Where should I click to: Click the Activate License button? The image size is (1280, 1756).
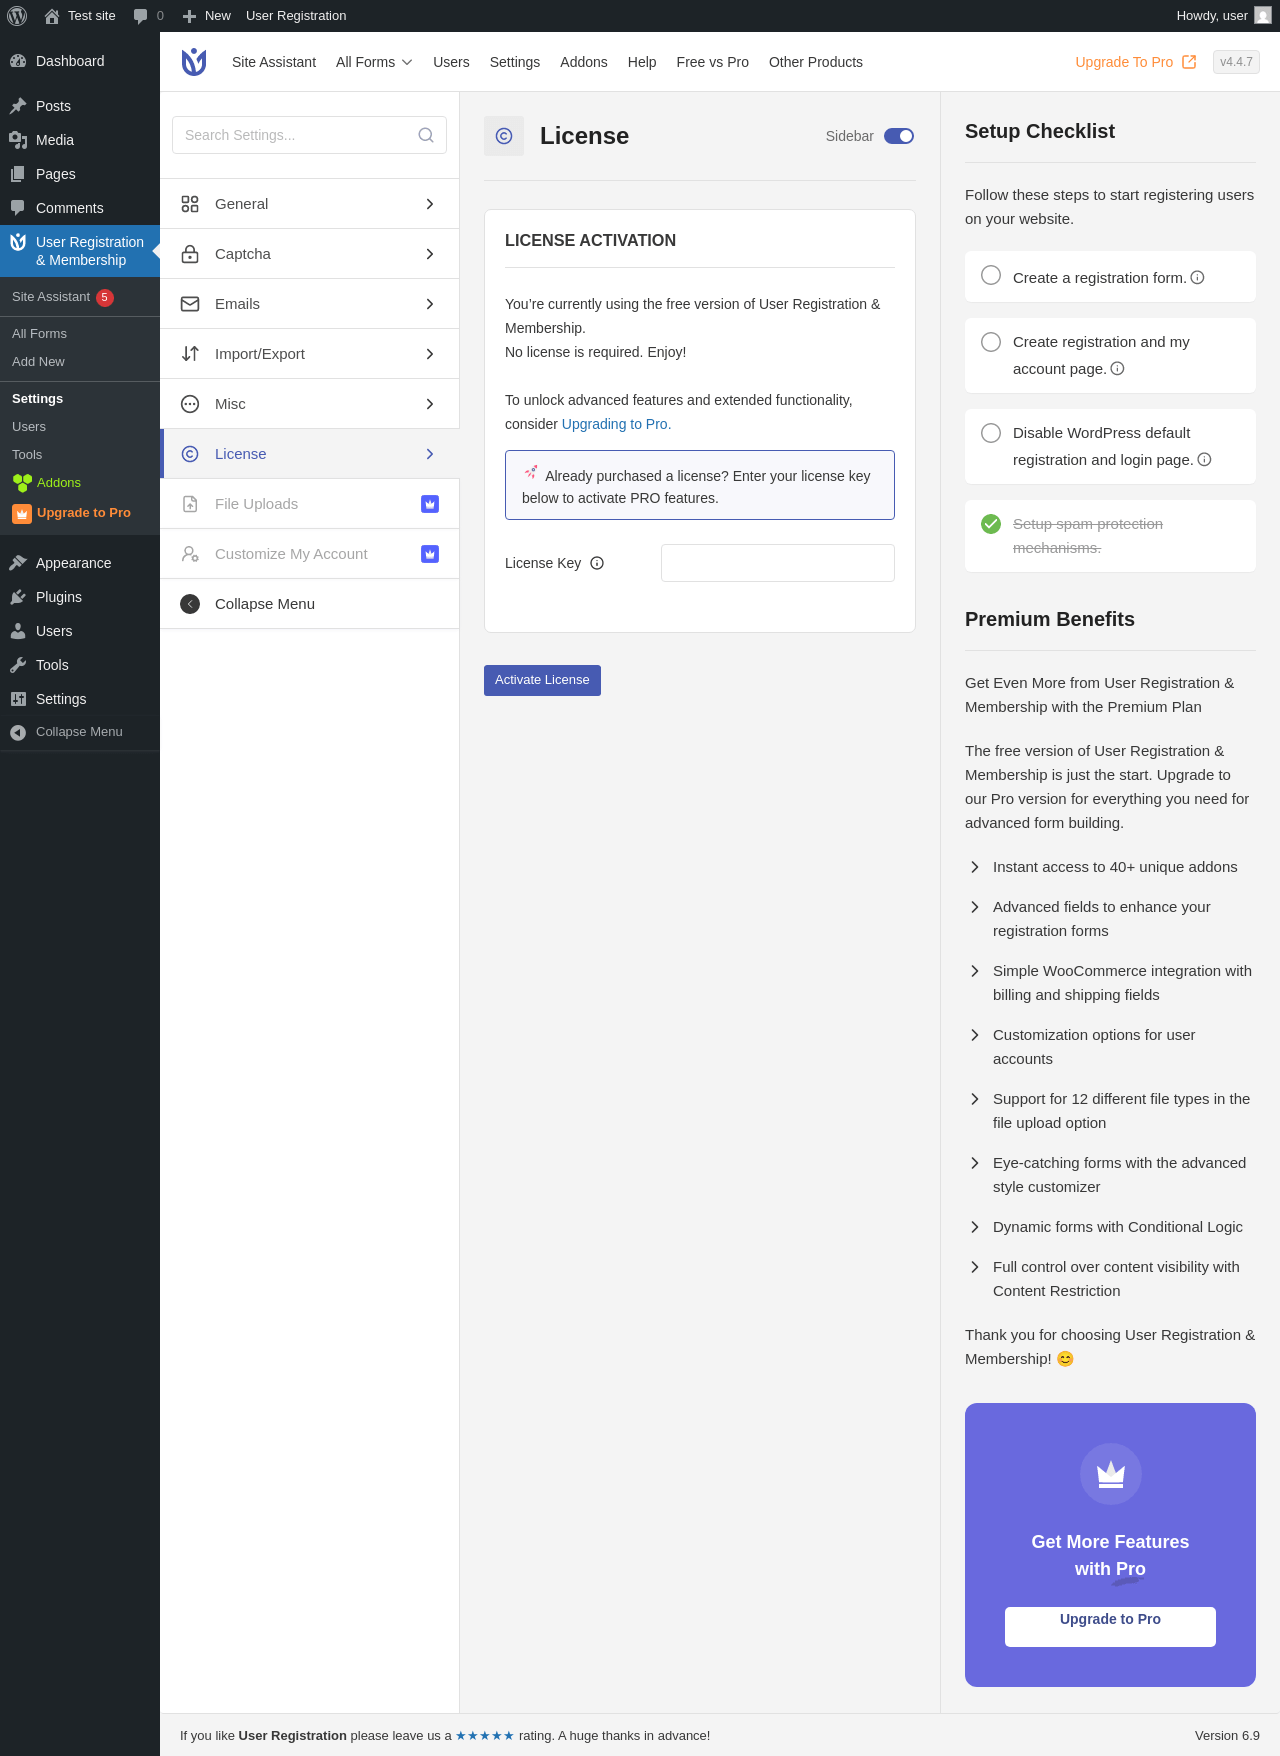pyautogui.click(x=542, y=680)
